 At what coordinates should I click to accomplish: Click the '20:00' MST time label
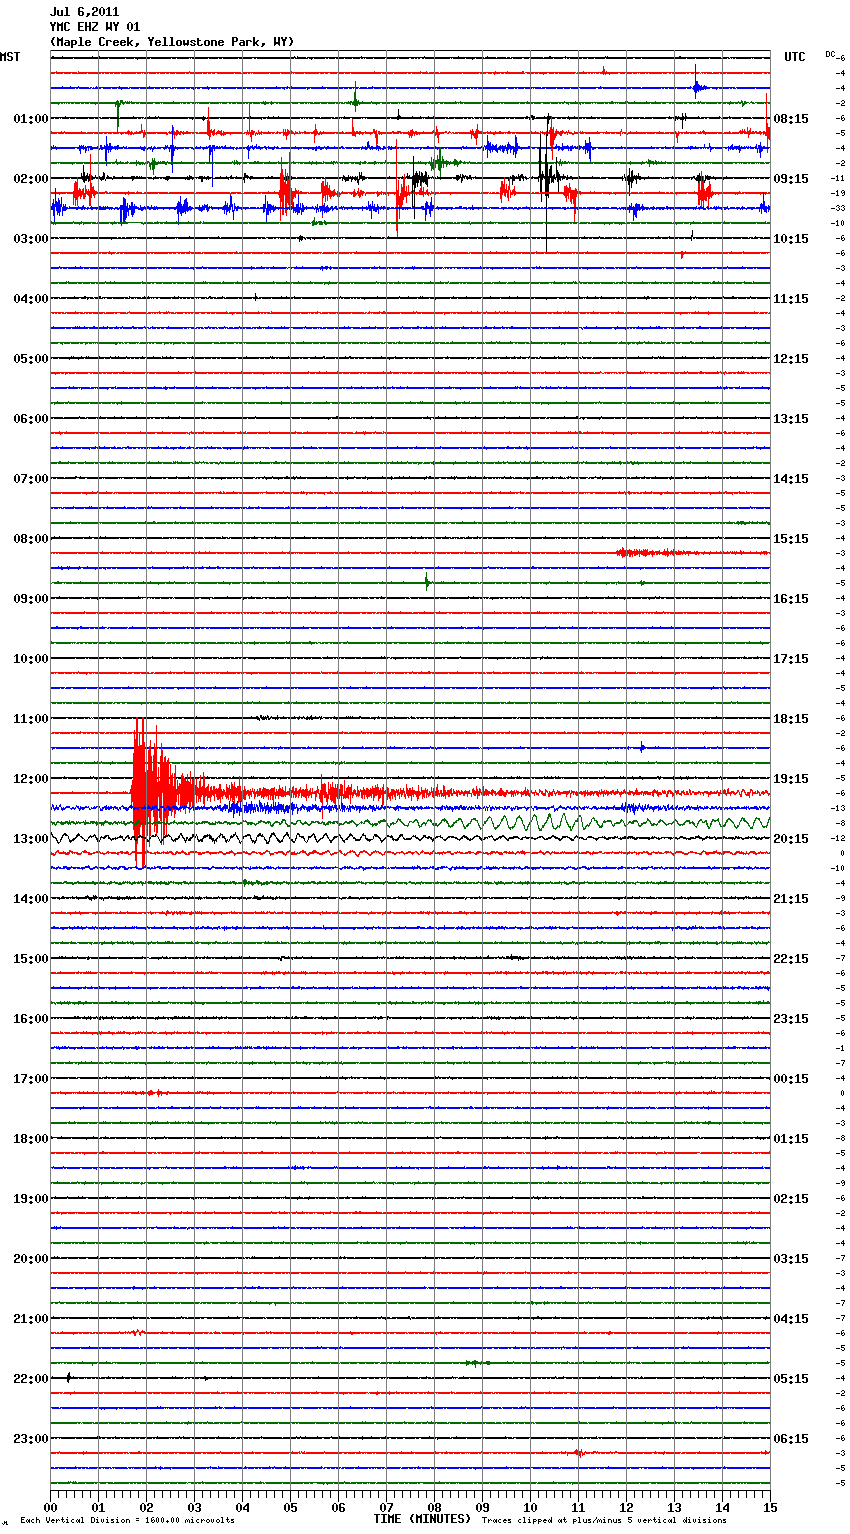tap(30, 1259)
